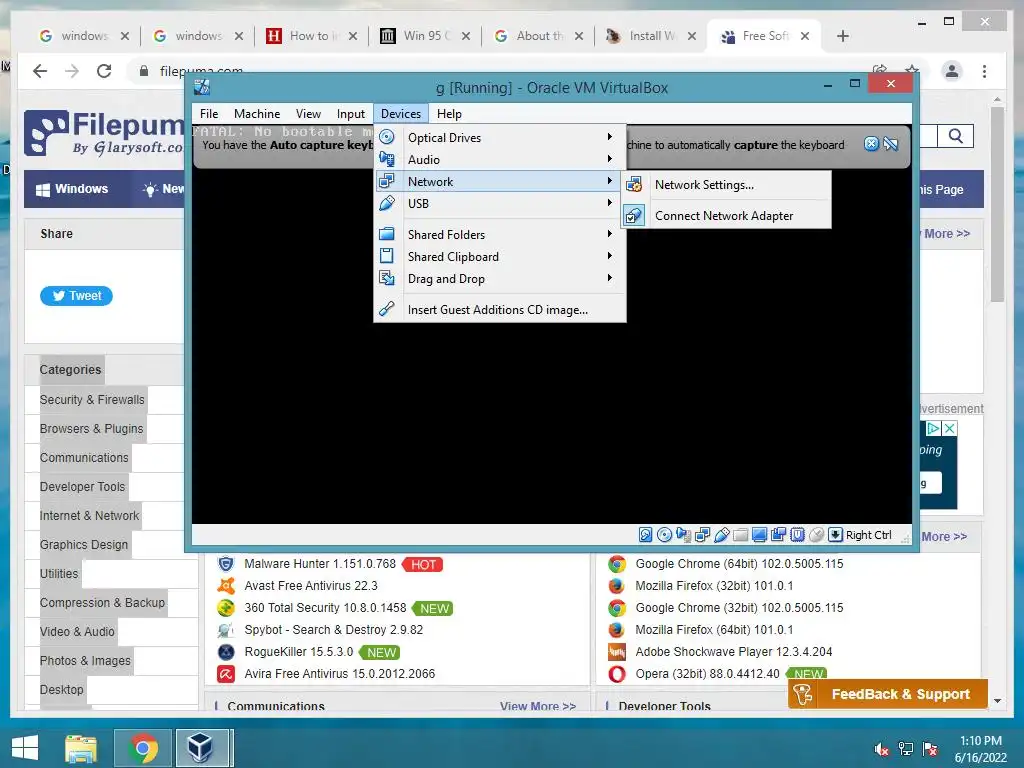
Task: Click the VirtualBox icon in the taskbar
Action: (200, 748)
